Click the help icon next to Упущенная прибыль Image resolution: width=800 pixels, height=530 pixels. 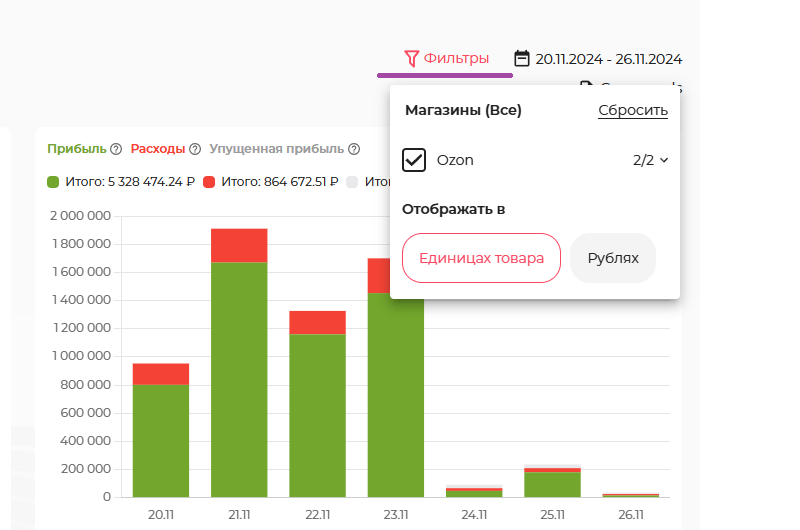[x=353, y=149]
